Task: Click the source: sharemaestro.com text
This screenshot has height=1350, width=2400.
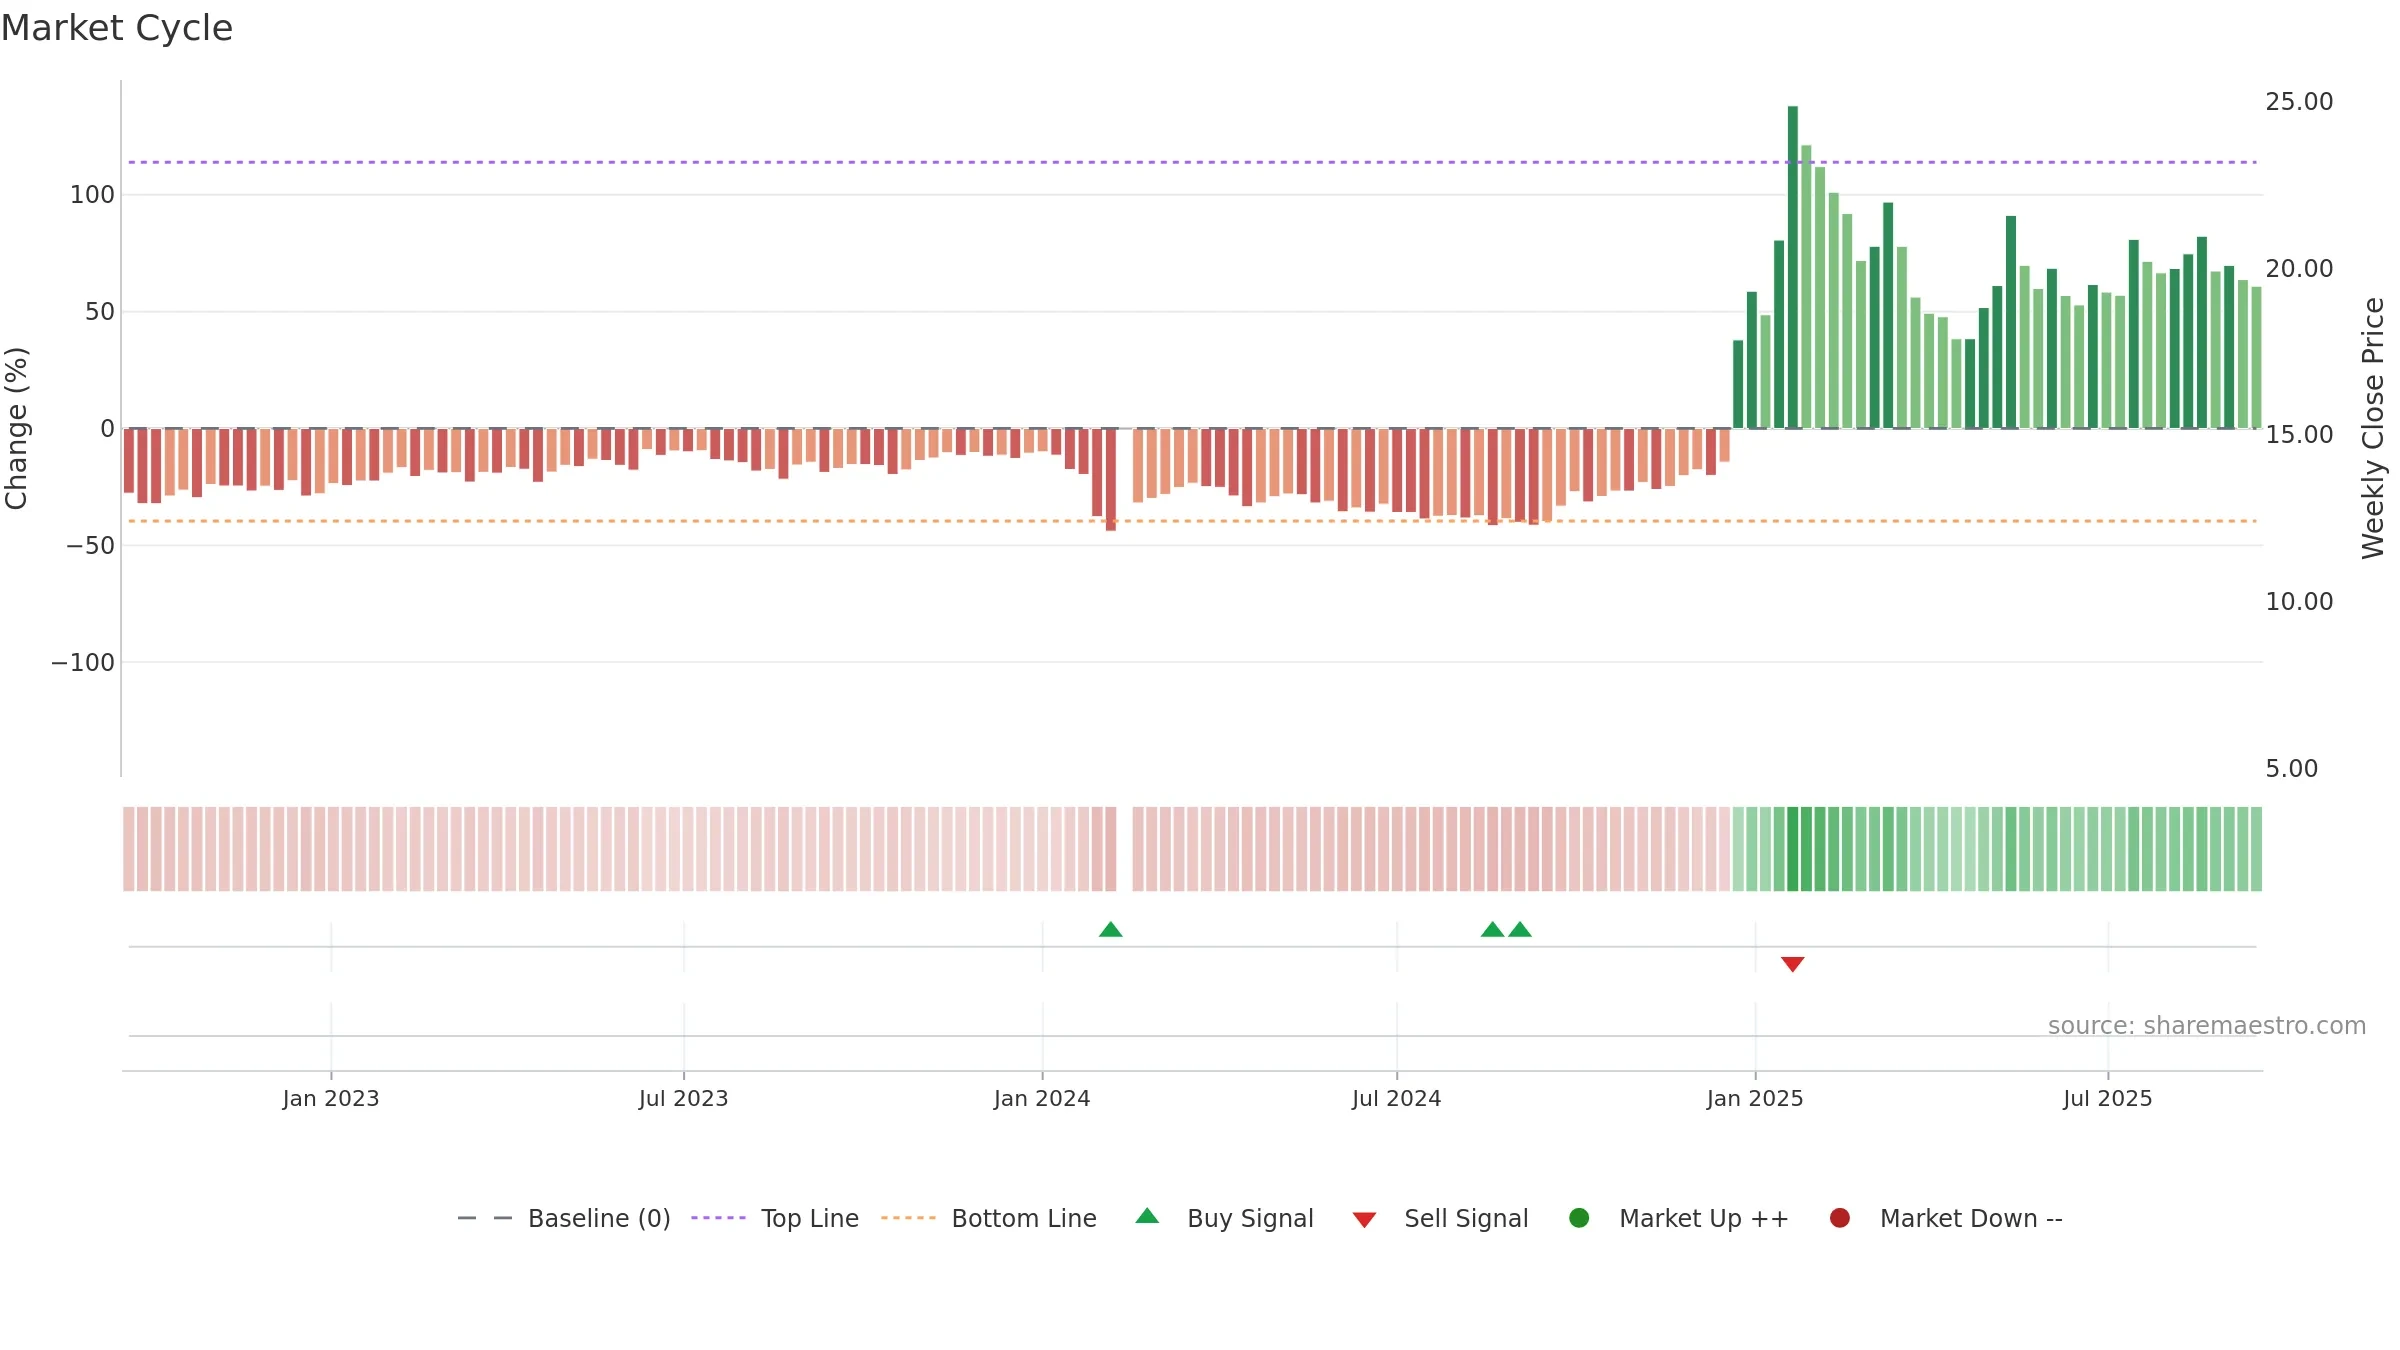Action: pyautogui.click(x=2207, y=1026)
